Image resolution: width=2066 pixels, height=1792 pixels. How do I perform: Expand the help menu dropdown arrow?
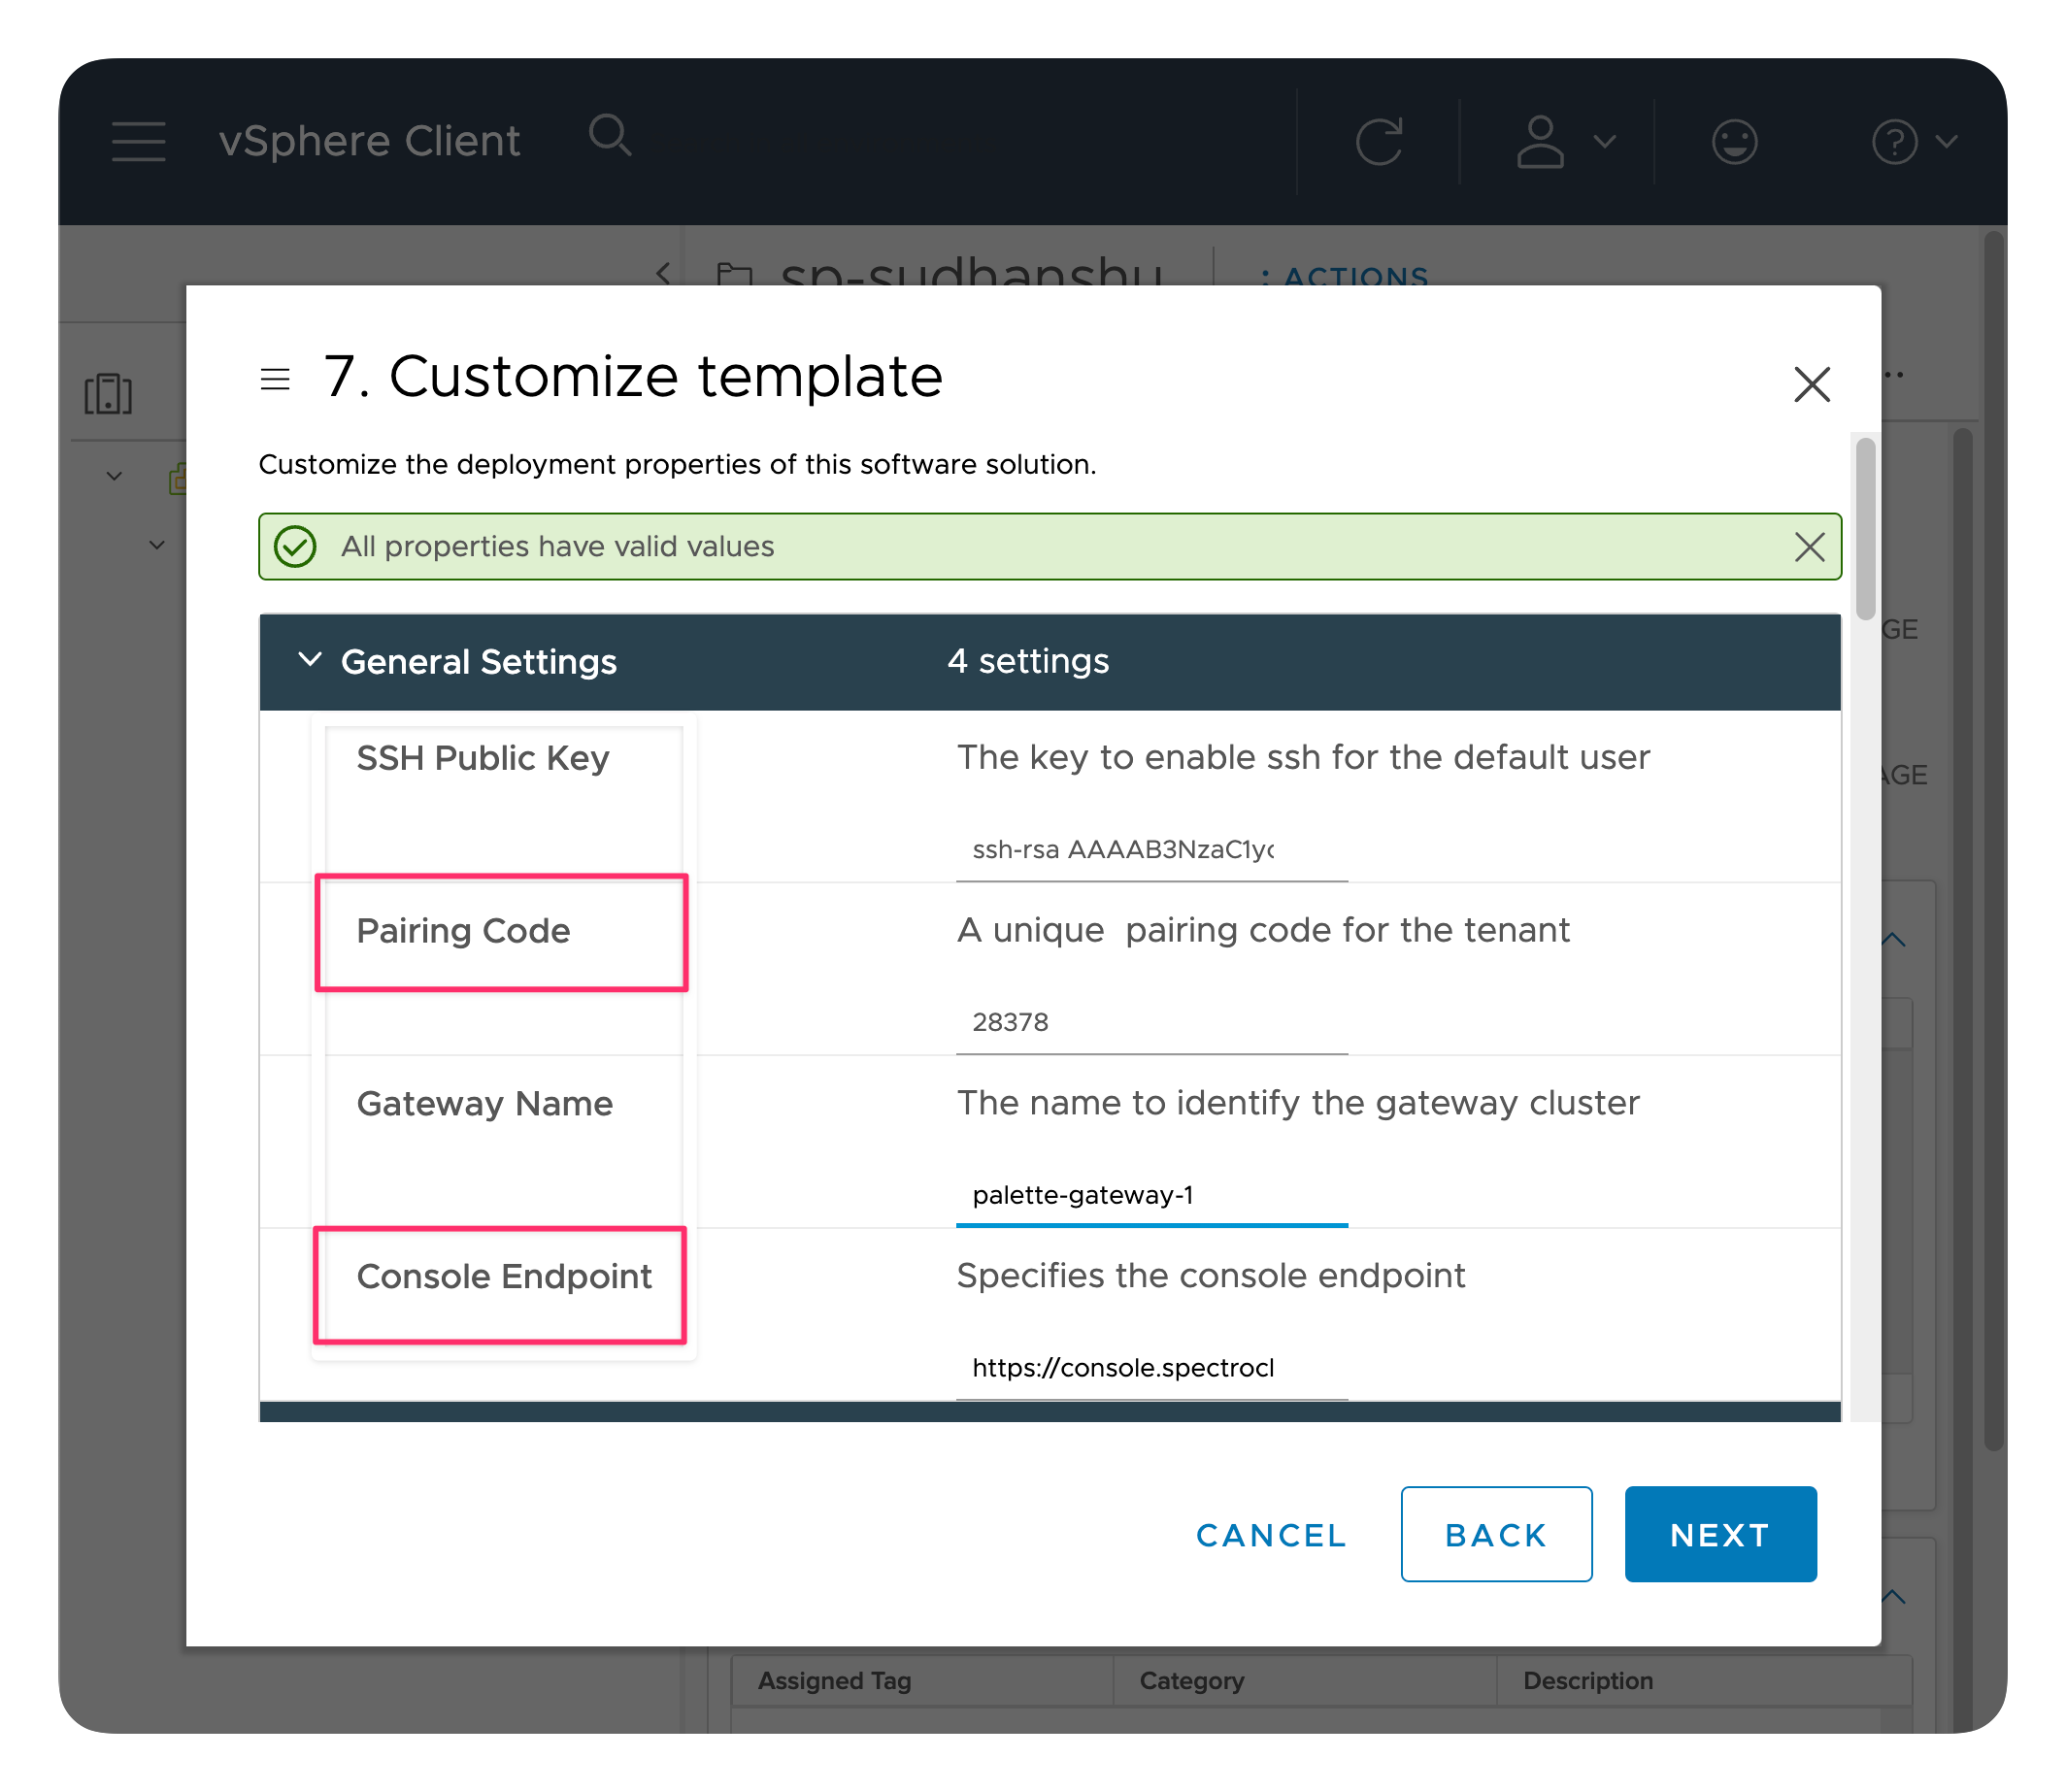click(x=1946, y=141)
